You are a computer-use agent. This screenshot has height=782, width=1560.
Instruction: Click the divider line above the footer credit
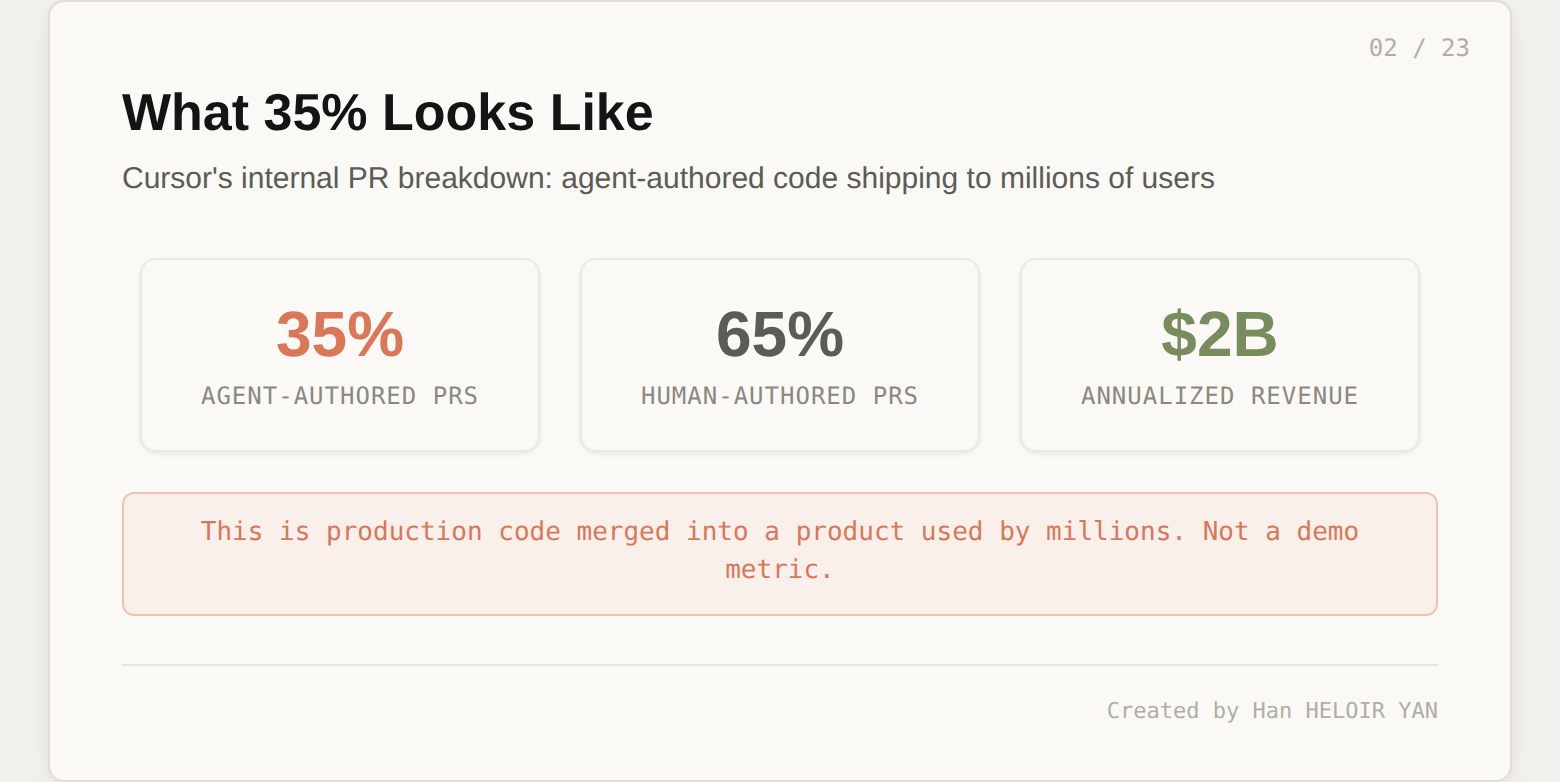[x=780, y=665]
